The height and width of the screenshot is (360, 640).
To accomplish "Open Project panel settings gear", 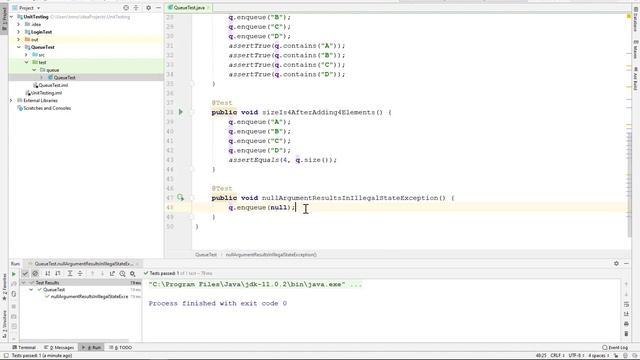I will pyautogui.click(x=148, y=8).
